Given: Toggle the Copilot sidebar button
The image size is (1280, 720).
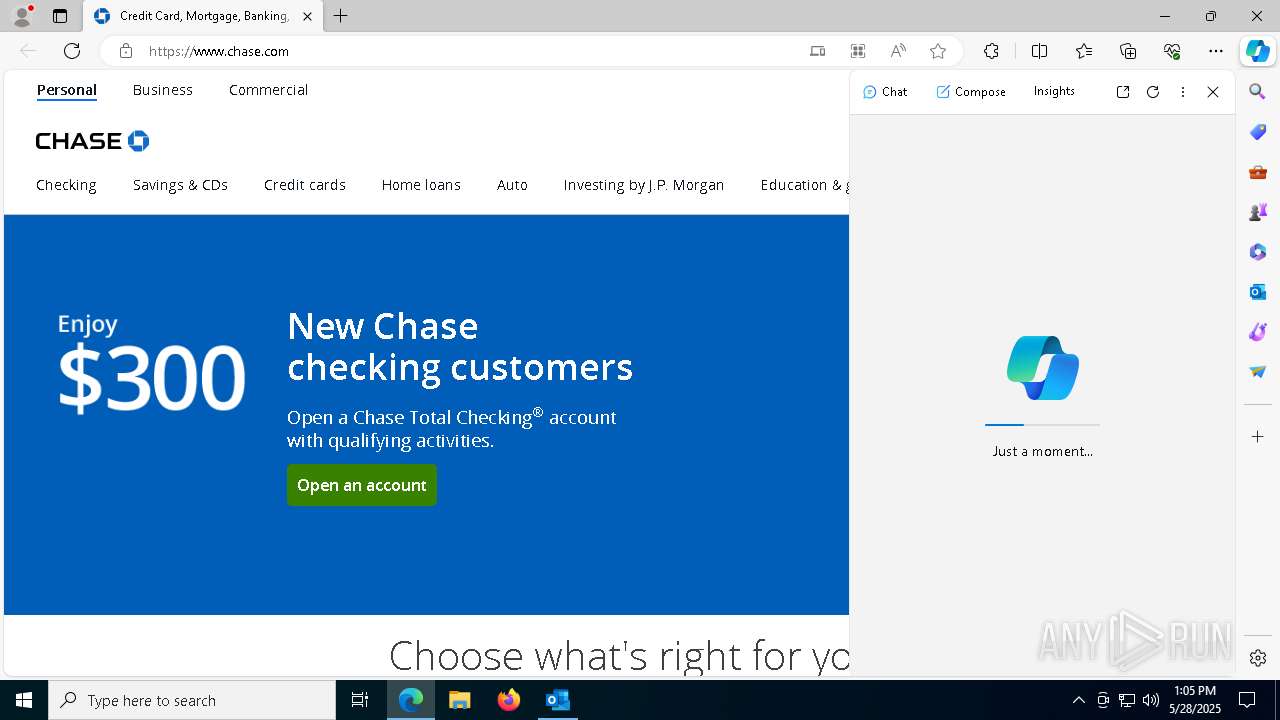Looking at the screenshot, I should pyautogui.click(x=1258, y=51).
